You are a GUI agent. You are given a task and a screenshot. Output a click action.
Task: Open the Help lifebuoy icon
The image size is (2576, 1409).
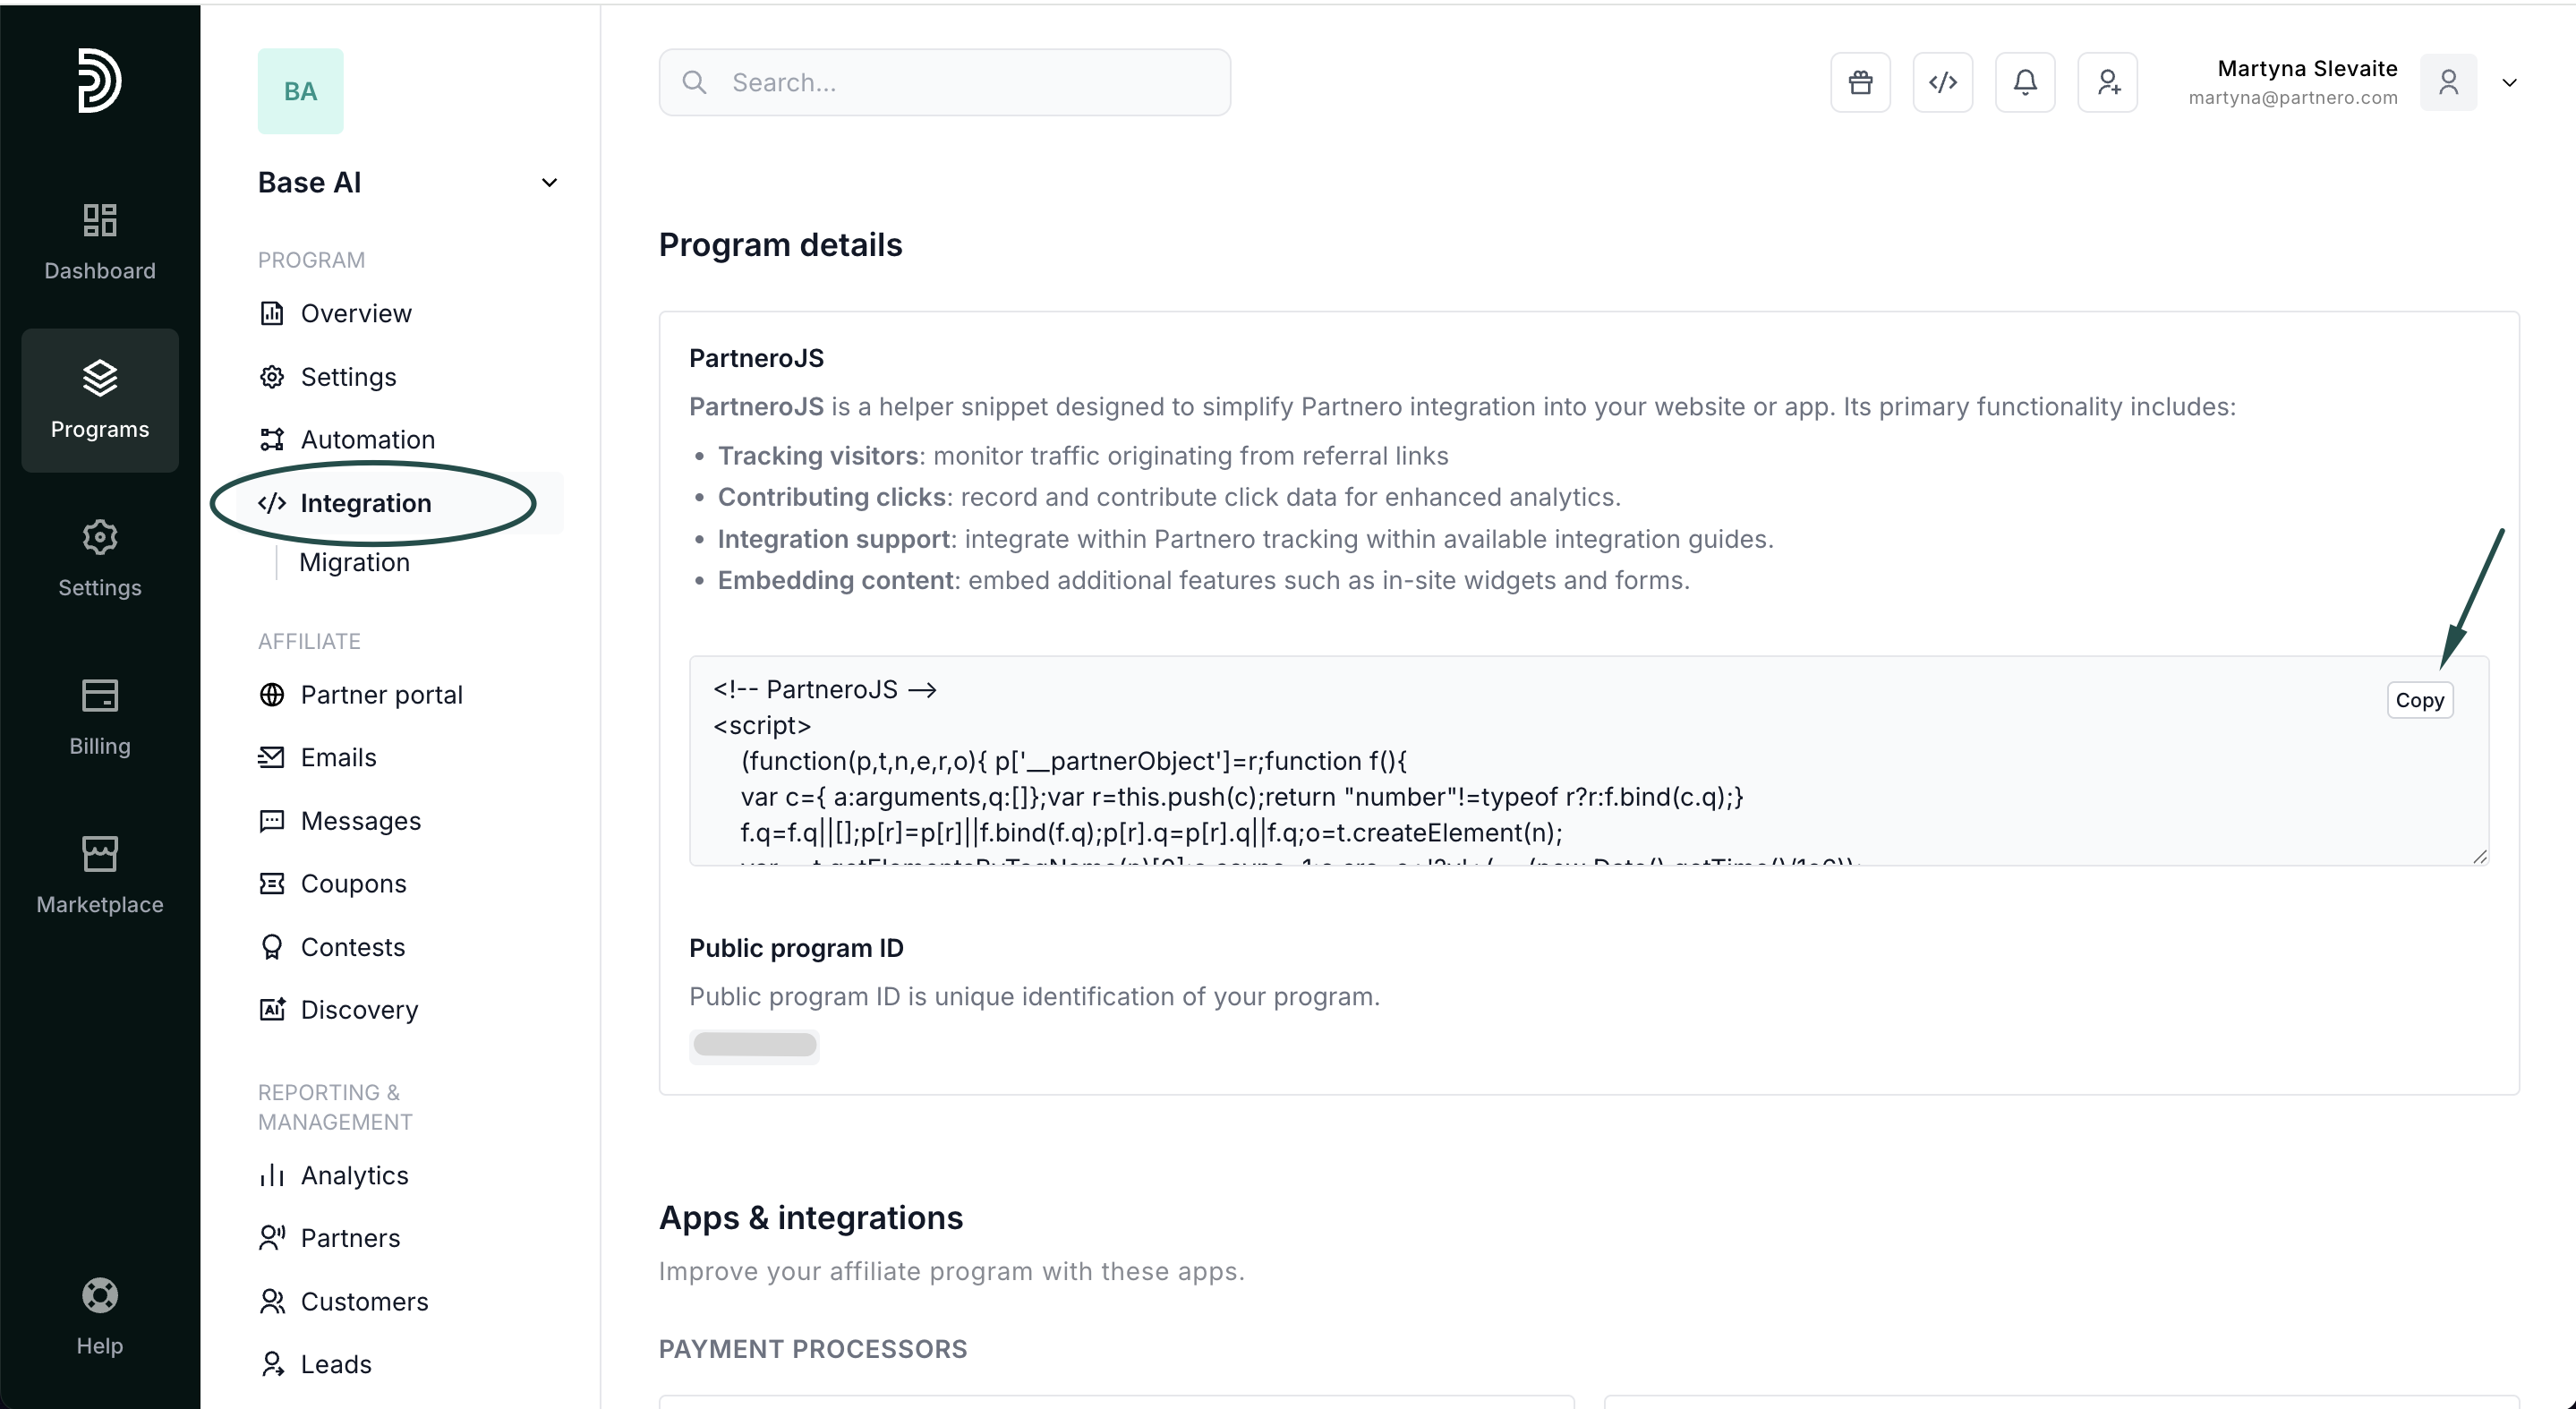(x=99, y=1316)
